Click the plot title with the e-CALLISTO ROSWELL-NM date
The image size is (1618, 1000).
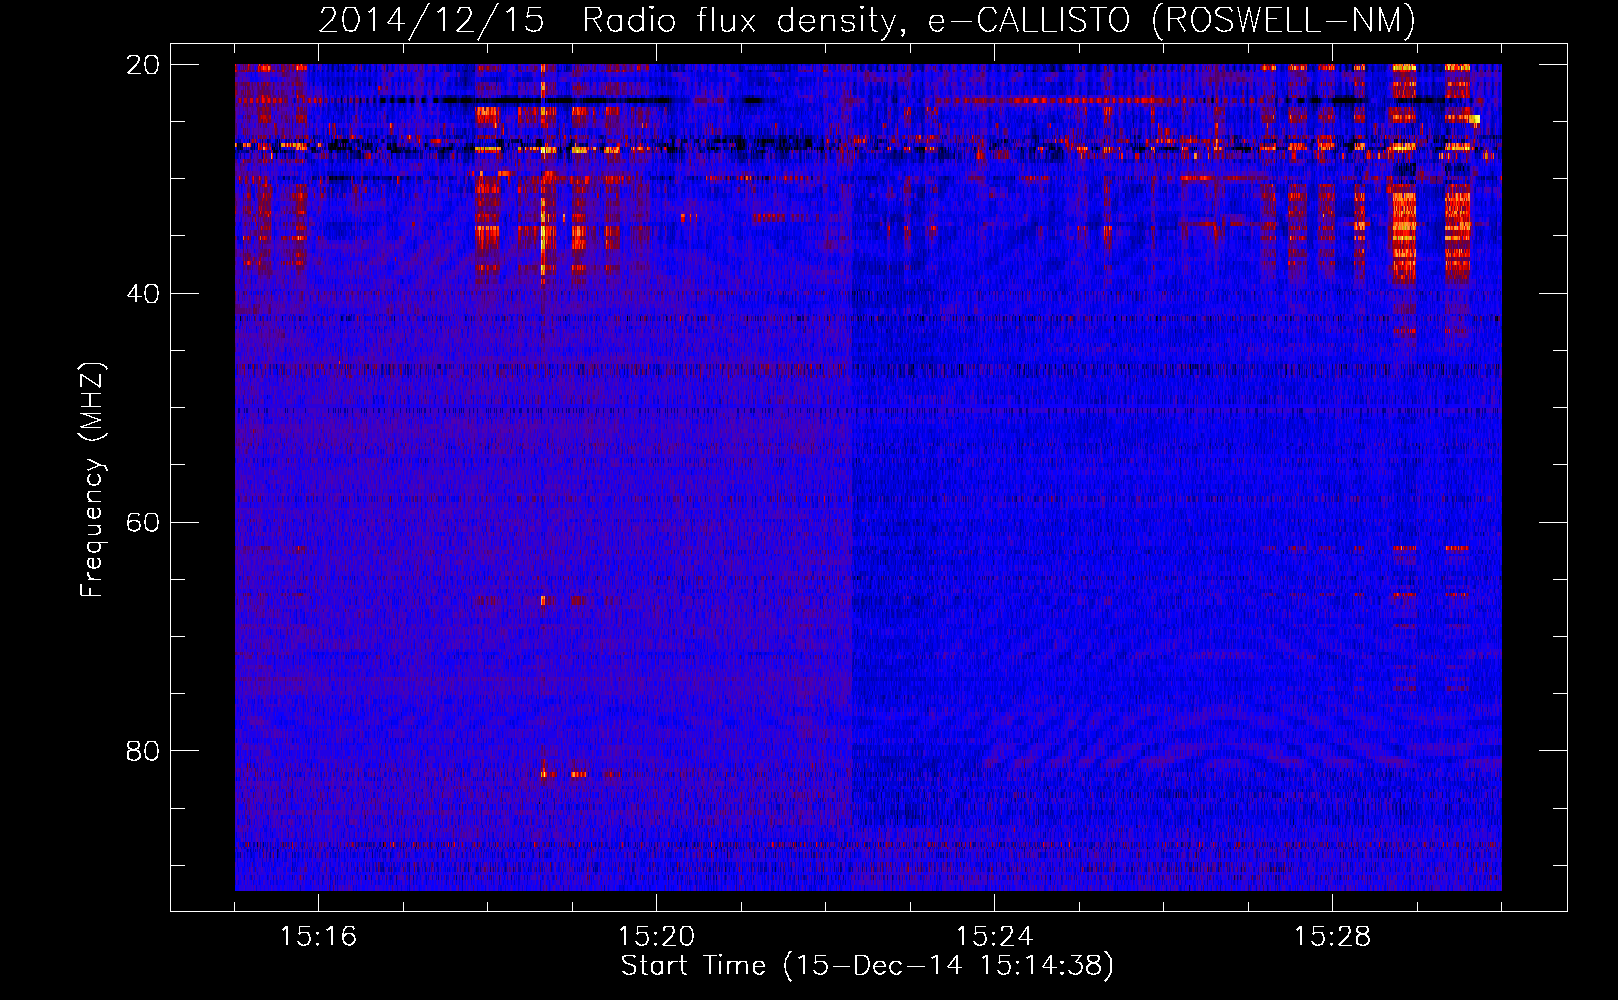click(867, 20)
